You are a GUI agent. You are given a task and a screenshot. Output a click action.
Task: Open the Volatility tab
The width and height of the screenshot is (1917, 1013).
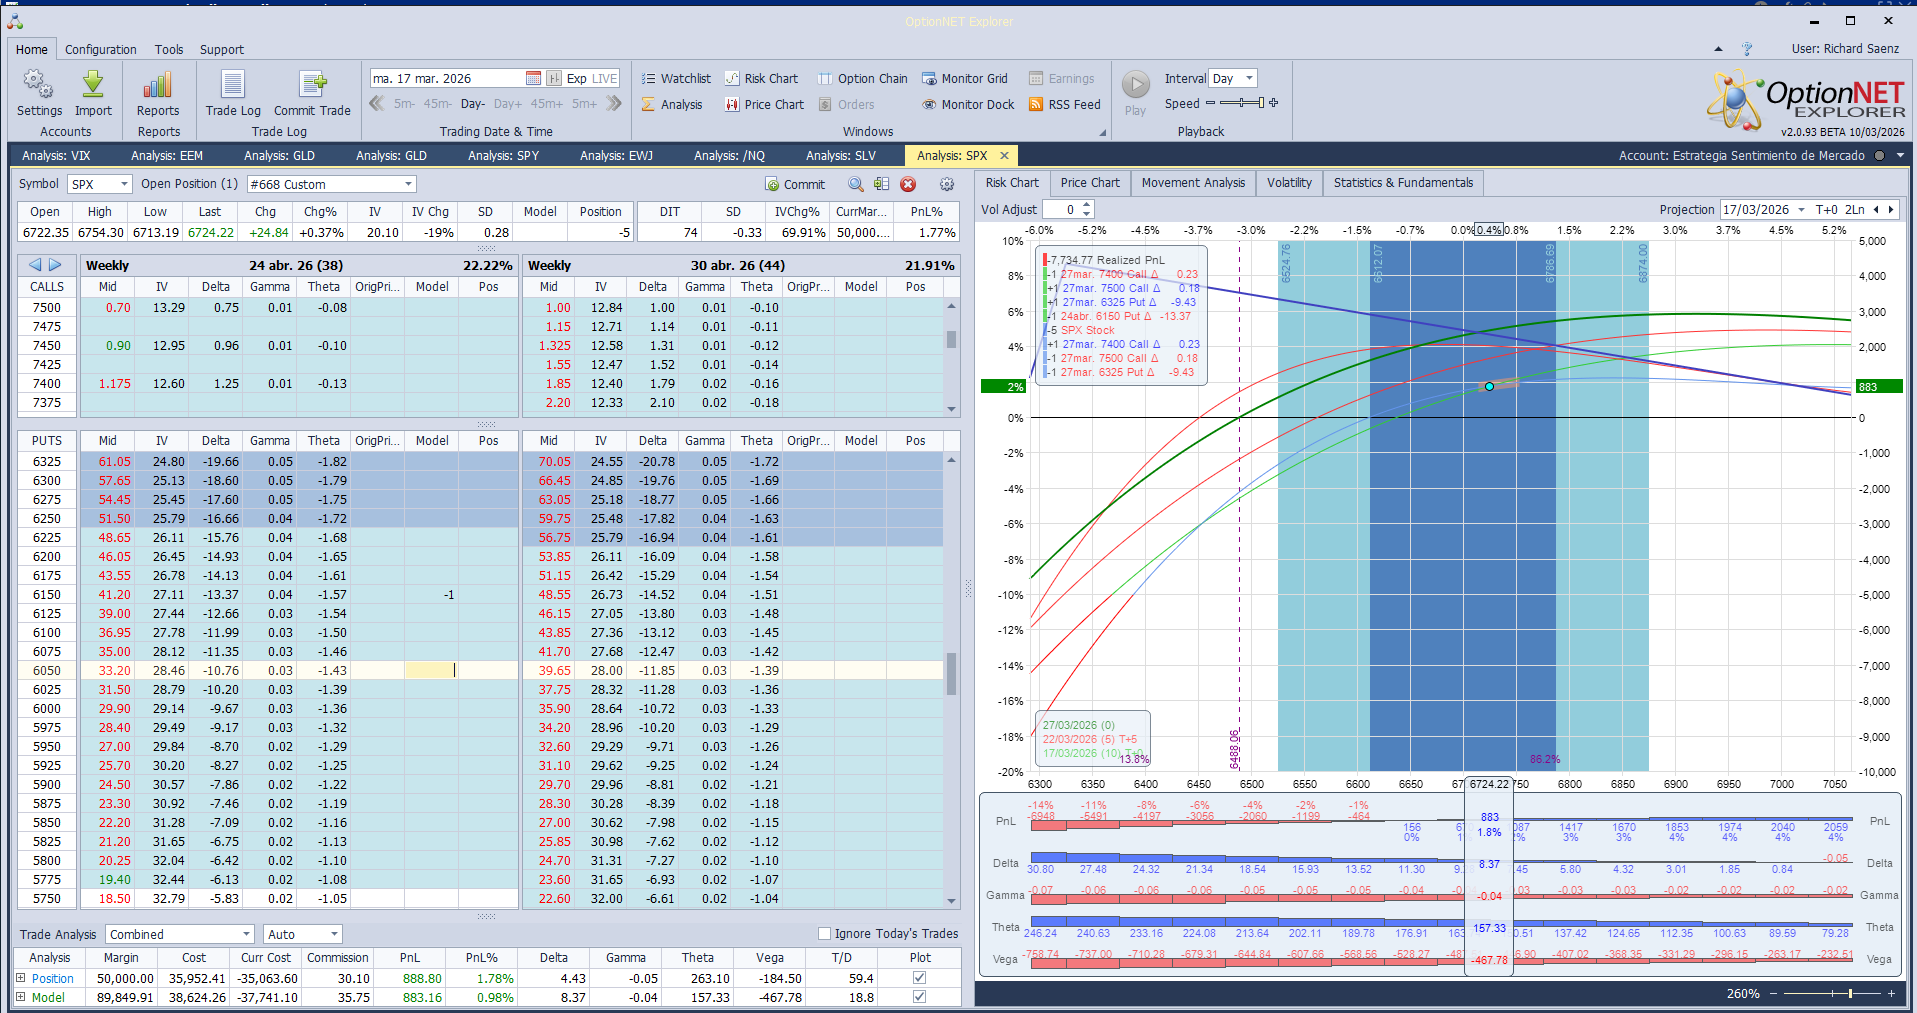coord(1288,183)
